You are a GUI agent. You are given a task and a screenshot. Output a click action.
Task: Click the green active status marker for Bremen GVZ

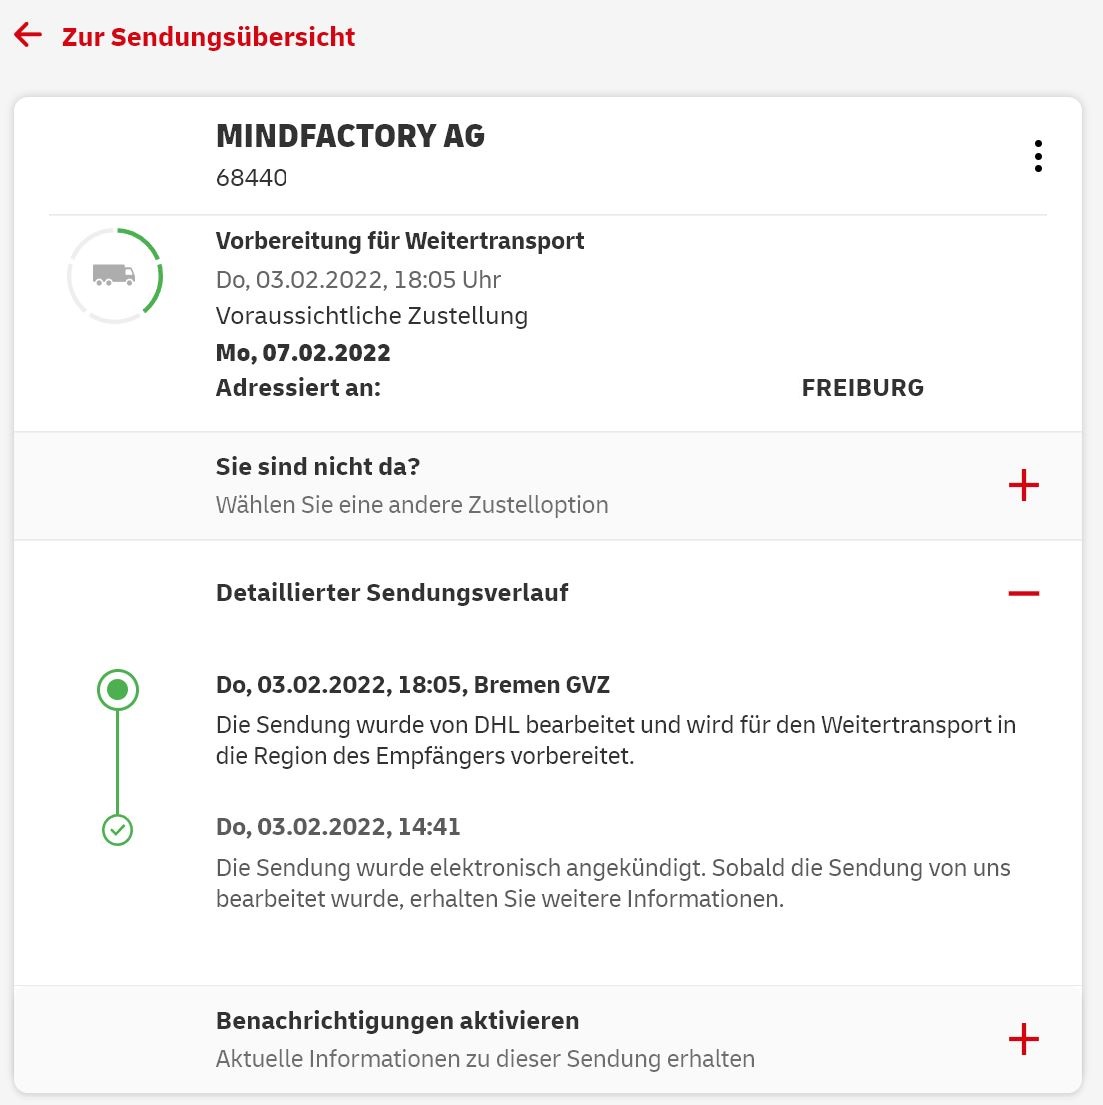118,689
